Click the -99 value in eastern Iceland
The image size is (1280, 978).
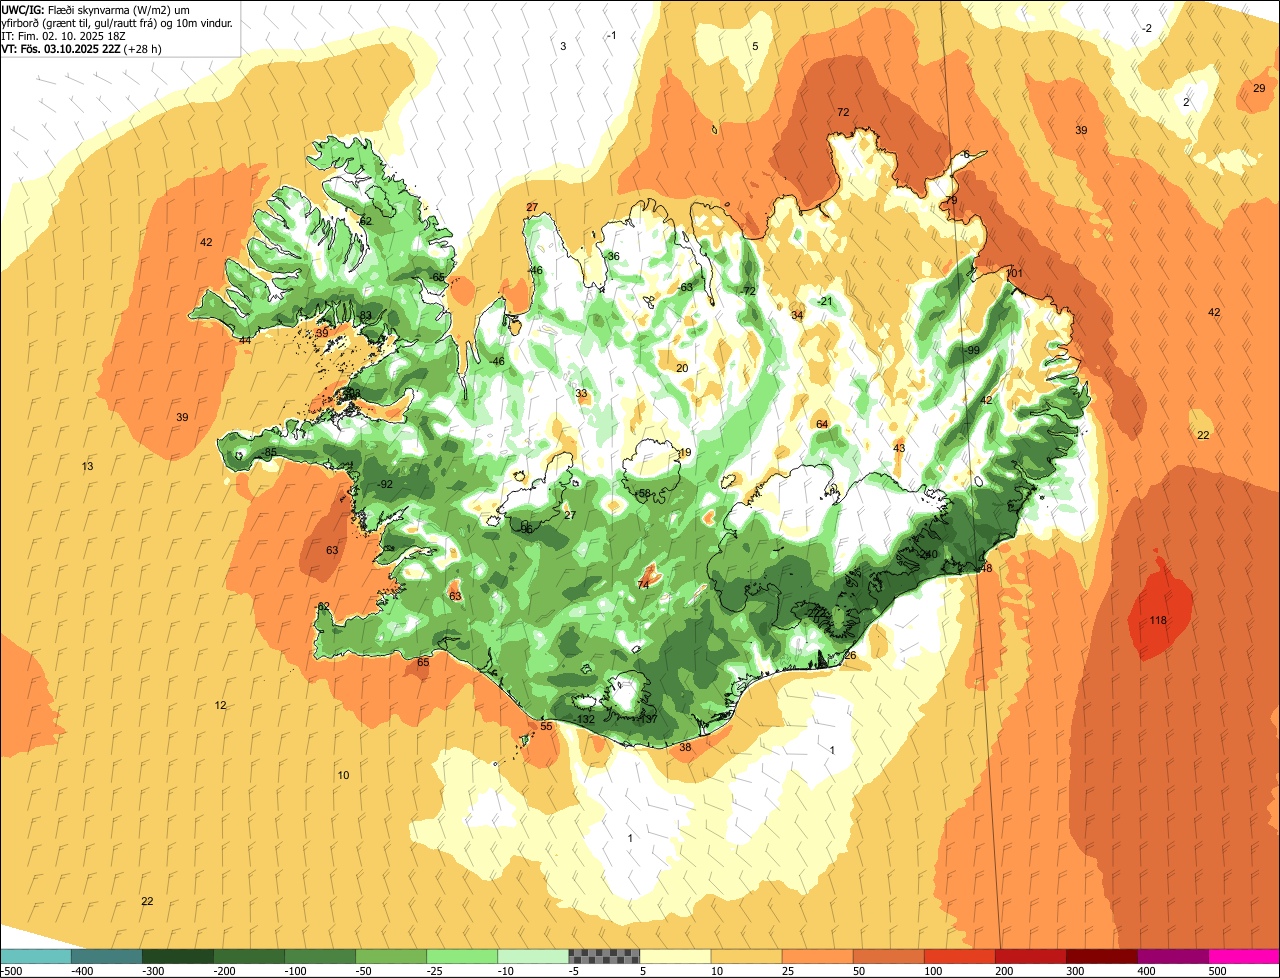tap(972, 350)
